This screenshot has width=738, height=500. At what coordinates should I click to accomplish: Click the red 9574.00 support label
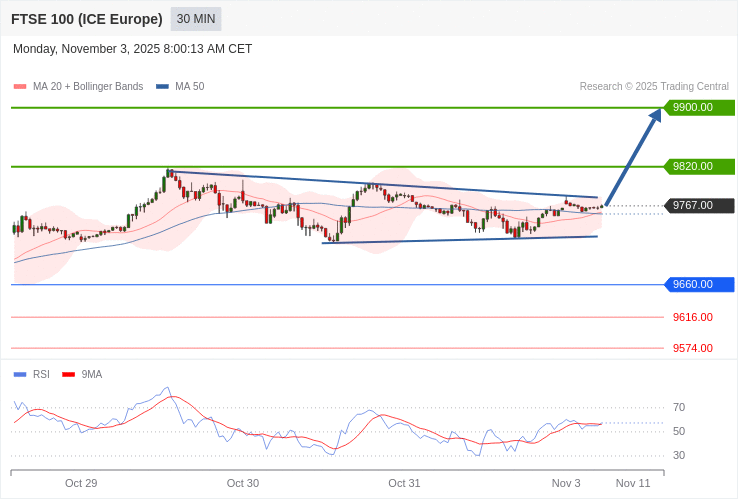pyautogui.click(x=692, y=349)
